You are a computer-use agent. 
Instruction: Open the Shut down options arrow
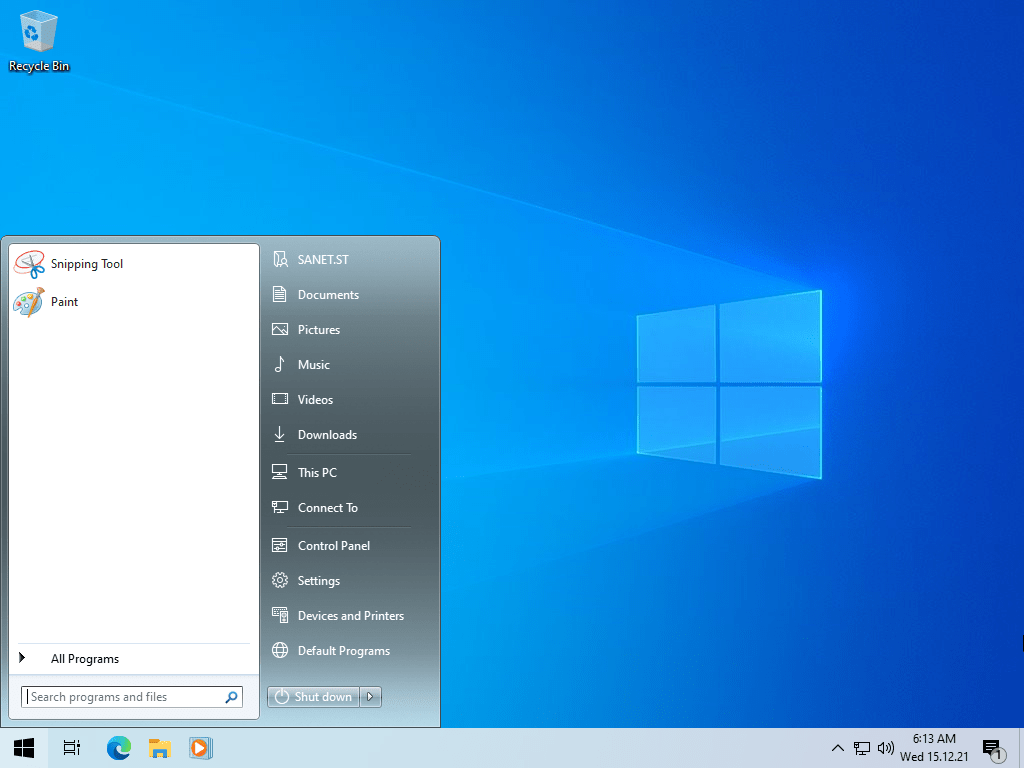[x=370, y=697]
